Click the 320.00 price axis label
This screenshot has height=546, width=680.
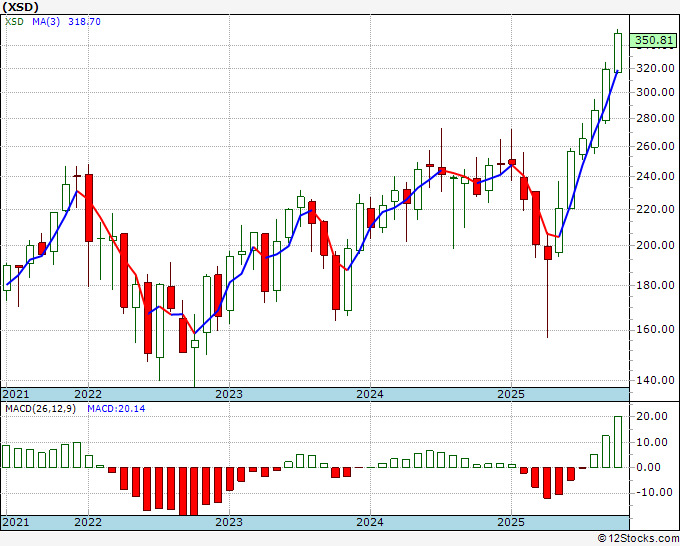(655, 68)
